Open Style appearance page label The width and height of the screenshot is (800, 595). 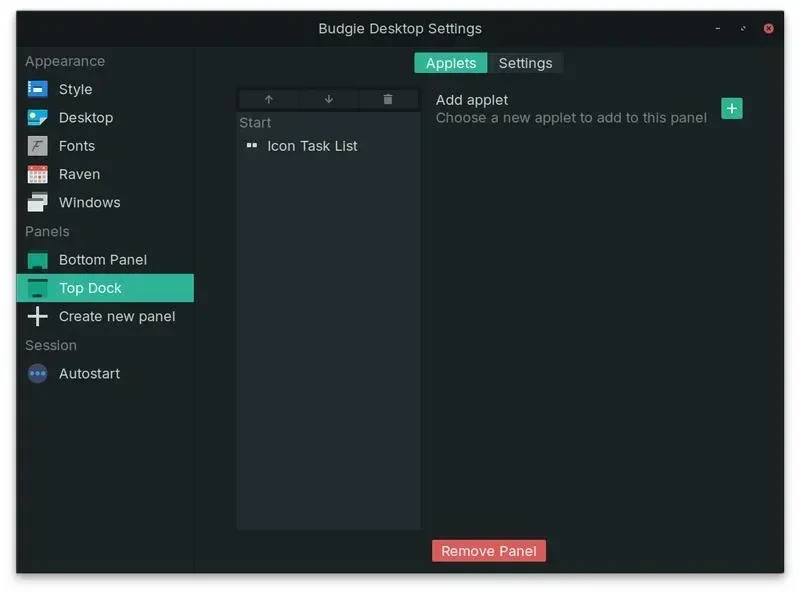click(x=76, y=89)
